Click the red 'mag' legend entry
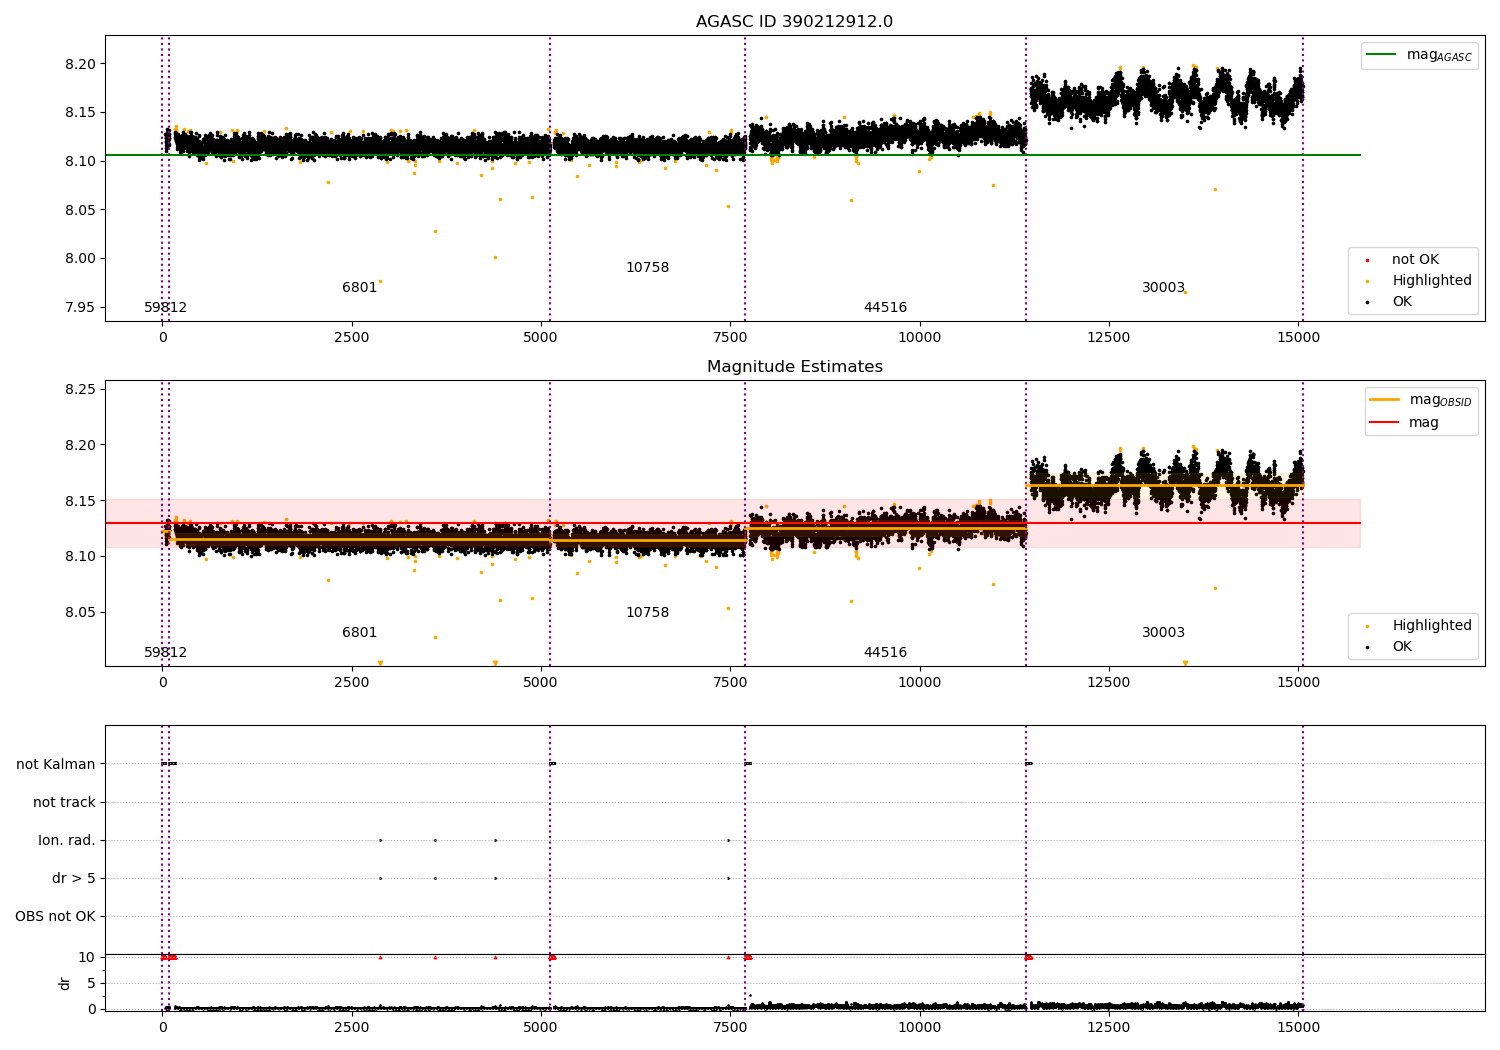The image size is (1500, 1050). click(x=1405, y=422)
